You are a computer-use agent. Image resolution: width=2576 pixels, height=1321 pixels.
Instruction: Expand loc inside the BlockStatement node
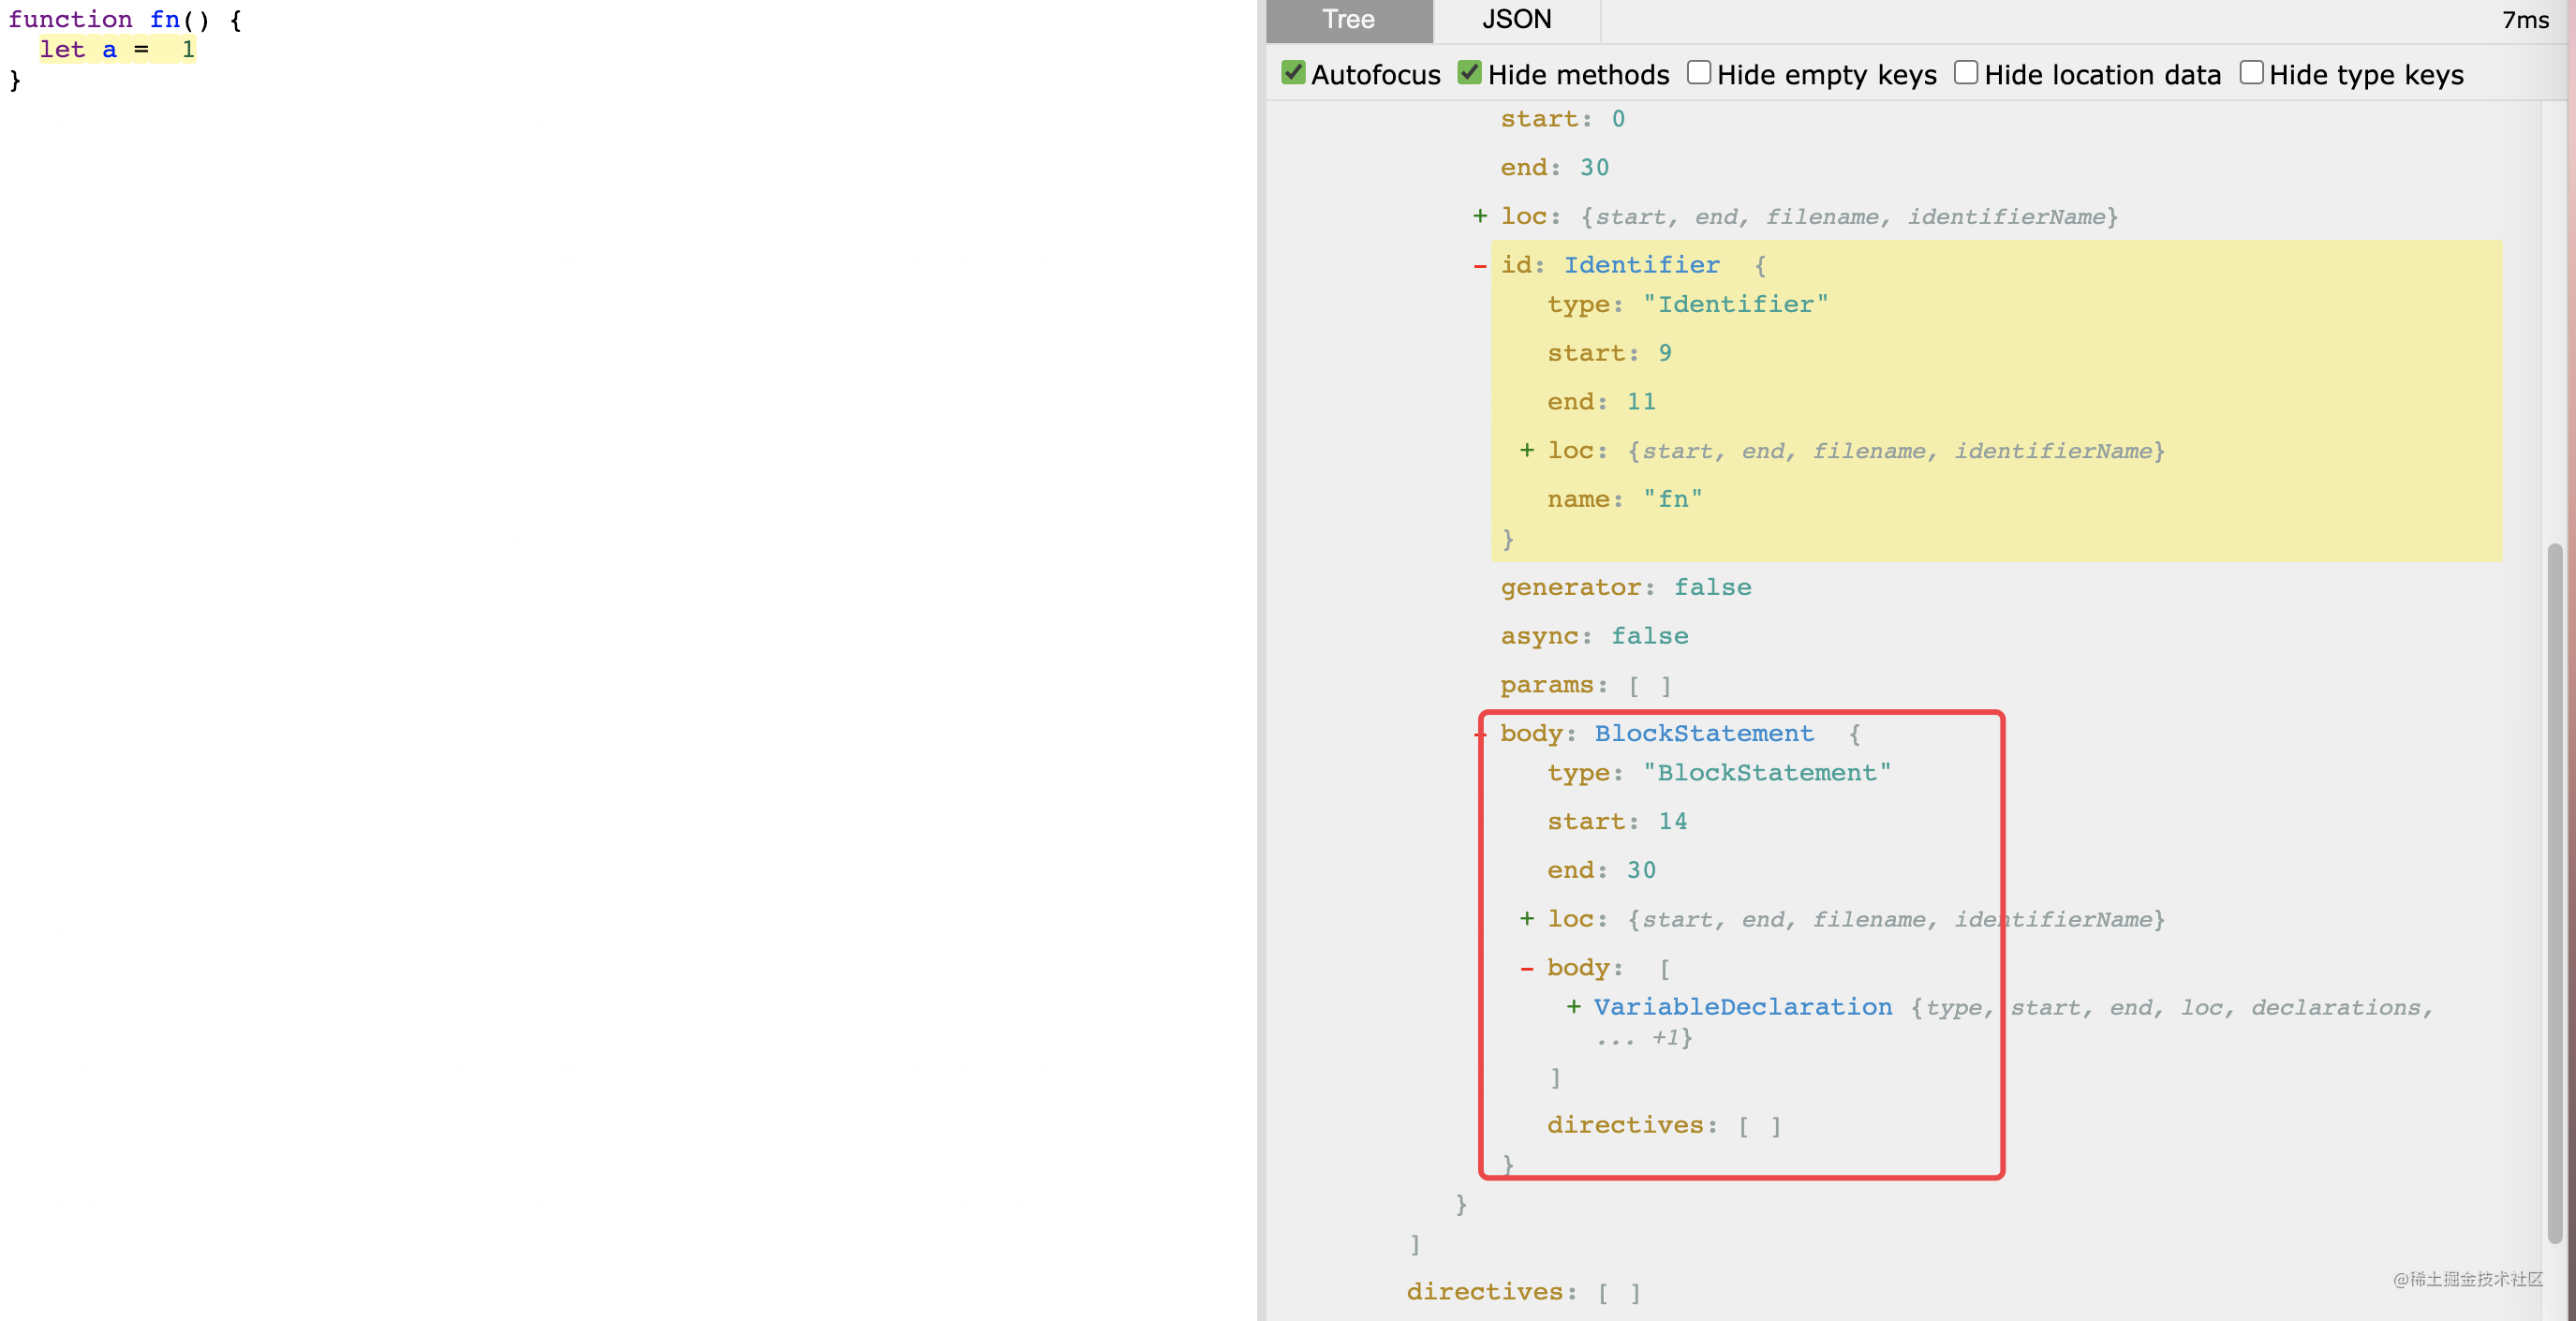point(1526,919)
